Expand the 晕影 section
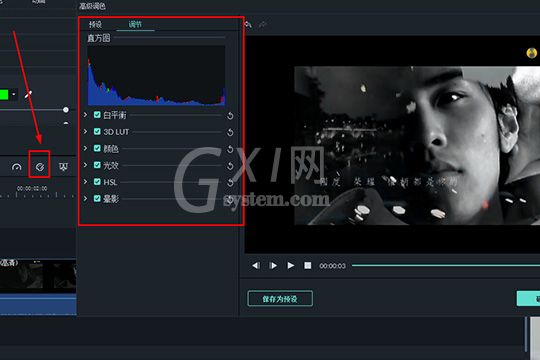Image resolution: width=540 pixels, height=360 pixels. [x=85, y=198]
